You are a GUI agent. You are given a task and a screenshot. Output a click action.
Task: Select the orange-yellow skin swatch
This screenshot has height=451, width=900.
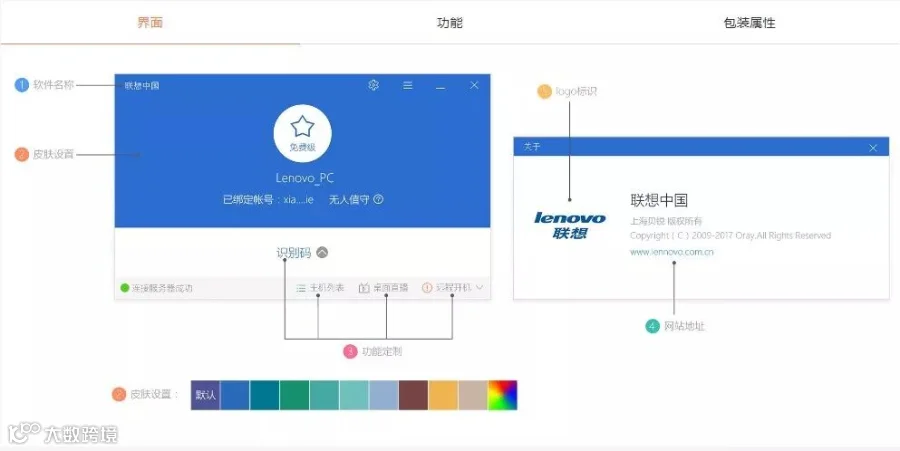click(443, 395)
